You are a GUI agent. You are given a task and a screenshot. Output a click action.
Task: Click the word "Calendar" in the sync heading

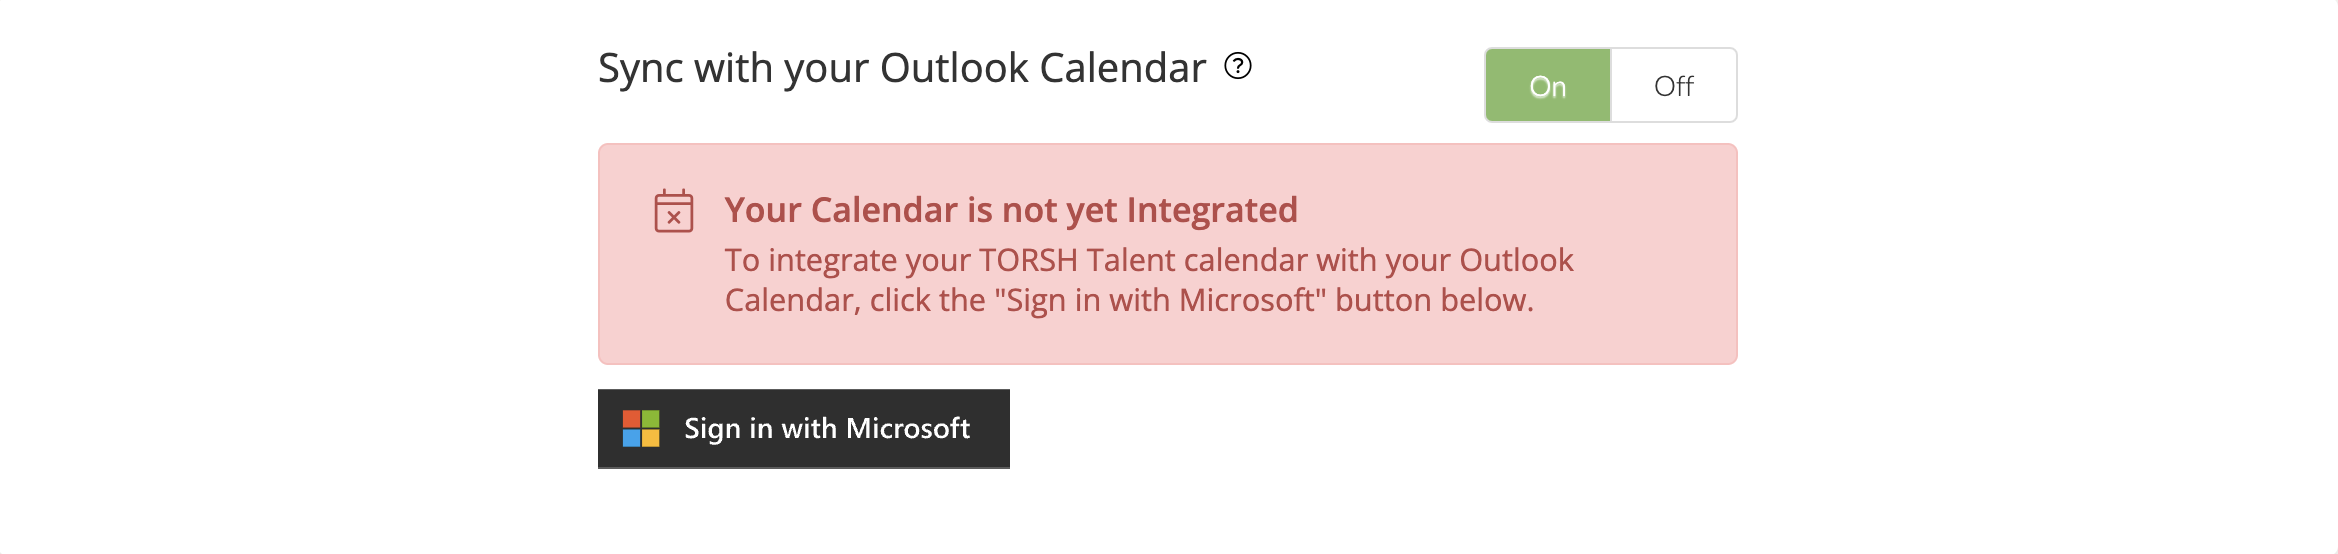pyautogui.click(x=1122, y=68)
